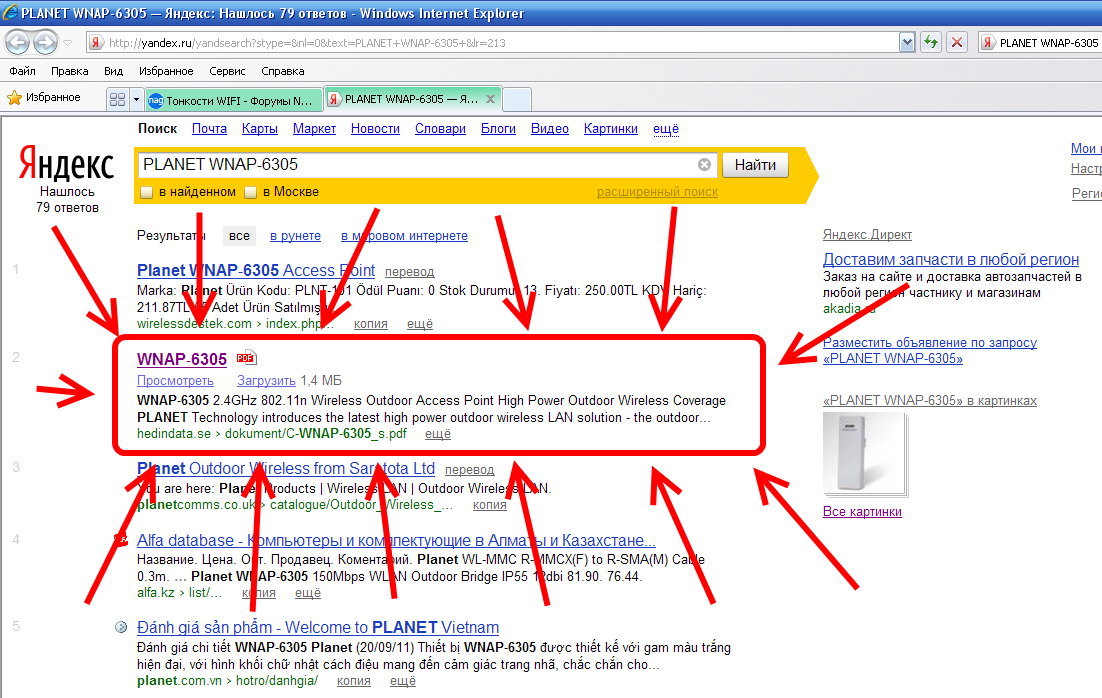Open the Маркет link
Viewport: 1102px width, 698px height.
click(314, 129)
